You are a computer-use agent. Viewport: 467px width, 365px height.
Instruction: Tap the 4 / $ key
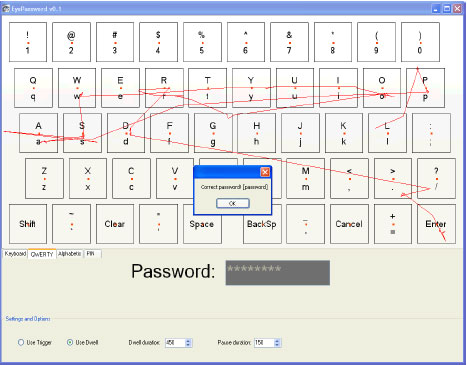pyautogui.click(x=158, y=42)
